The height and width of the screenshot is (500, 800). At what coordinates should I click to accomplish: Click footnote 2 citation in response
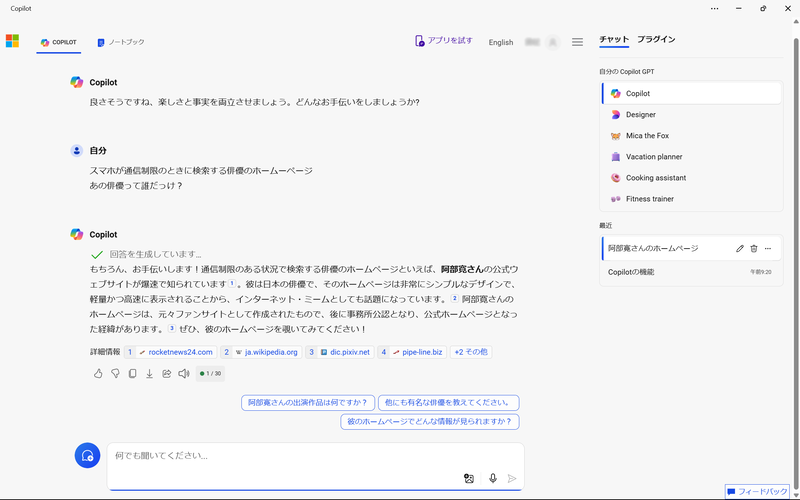[455, 298]
